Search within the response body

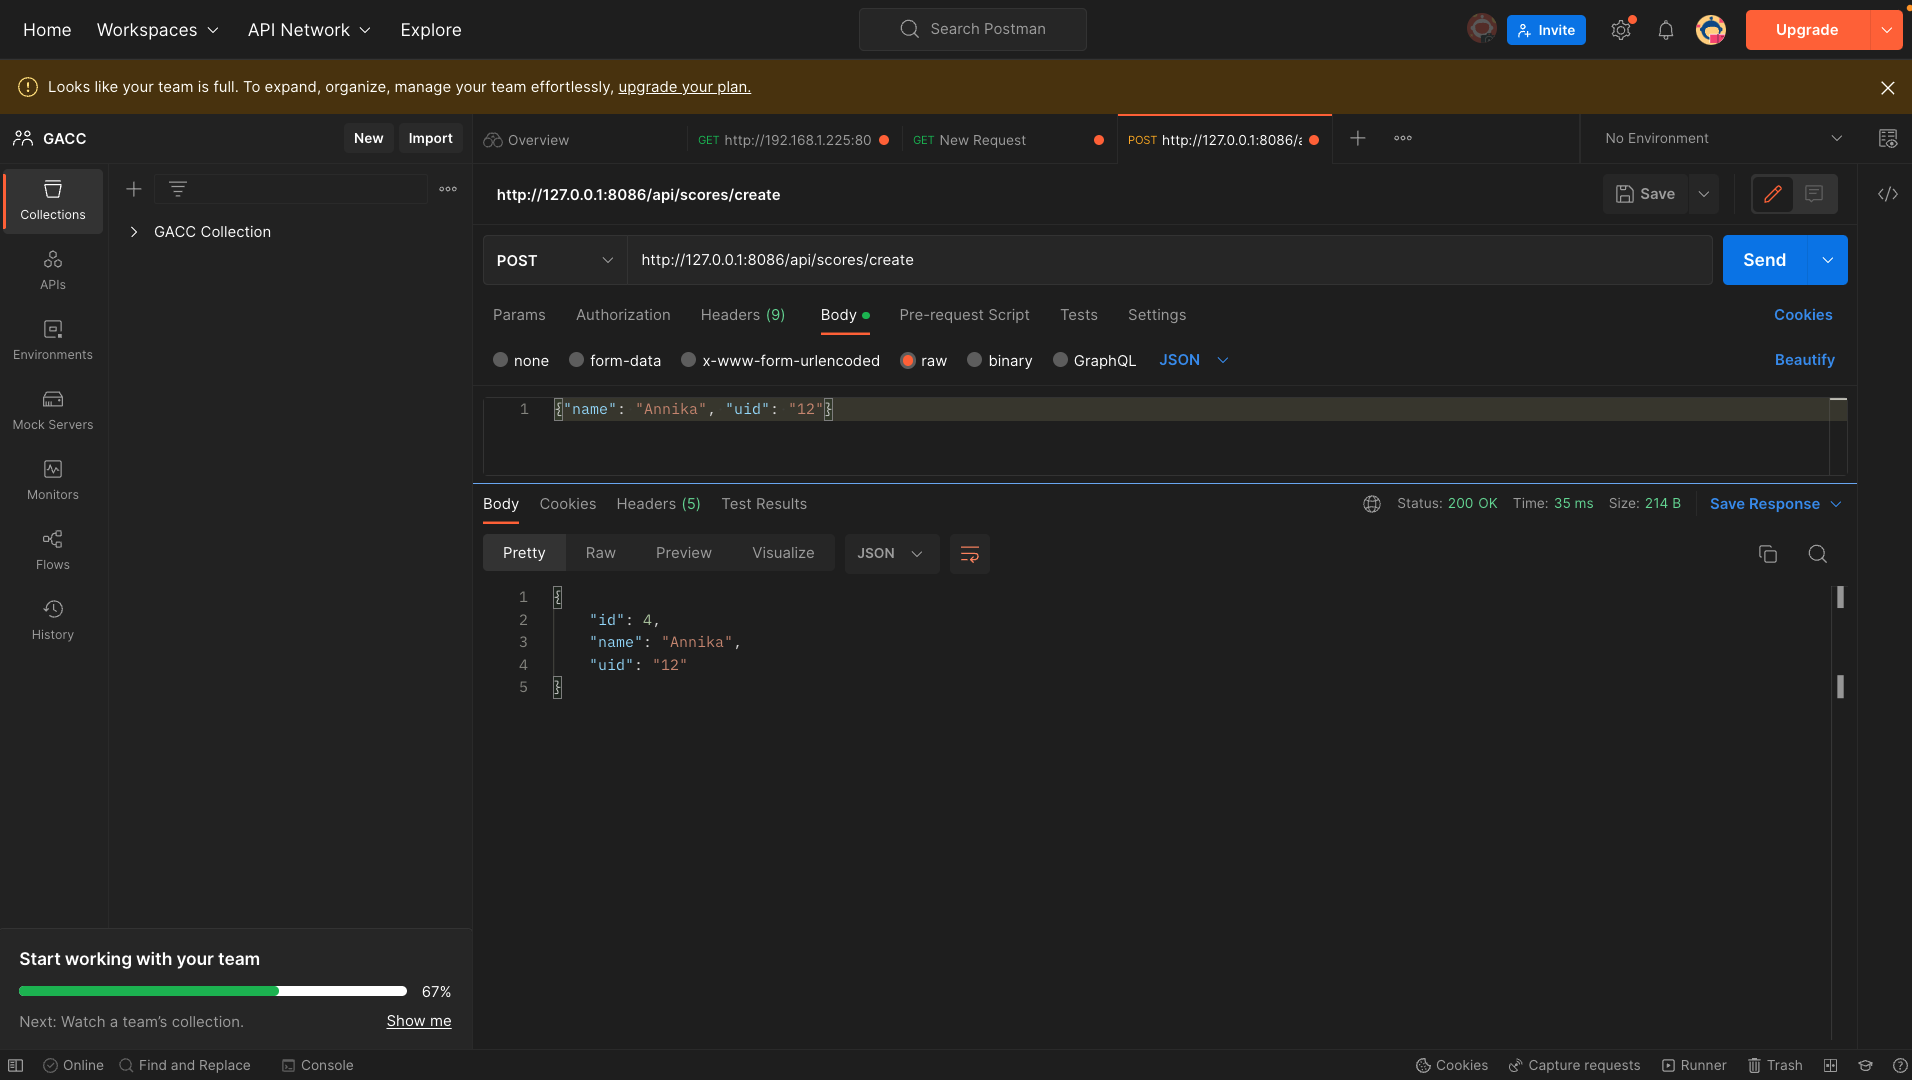point(1818,553)
